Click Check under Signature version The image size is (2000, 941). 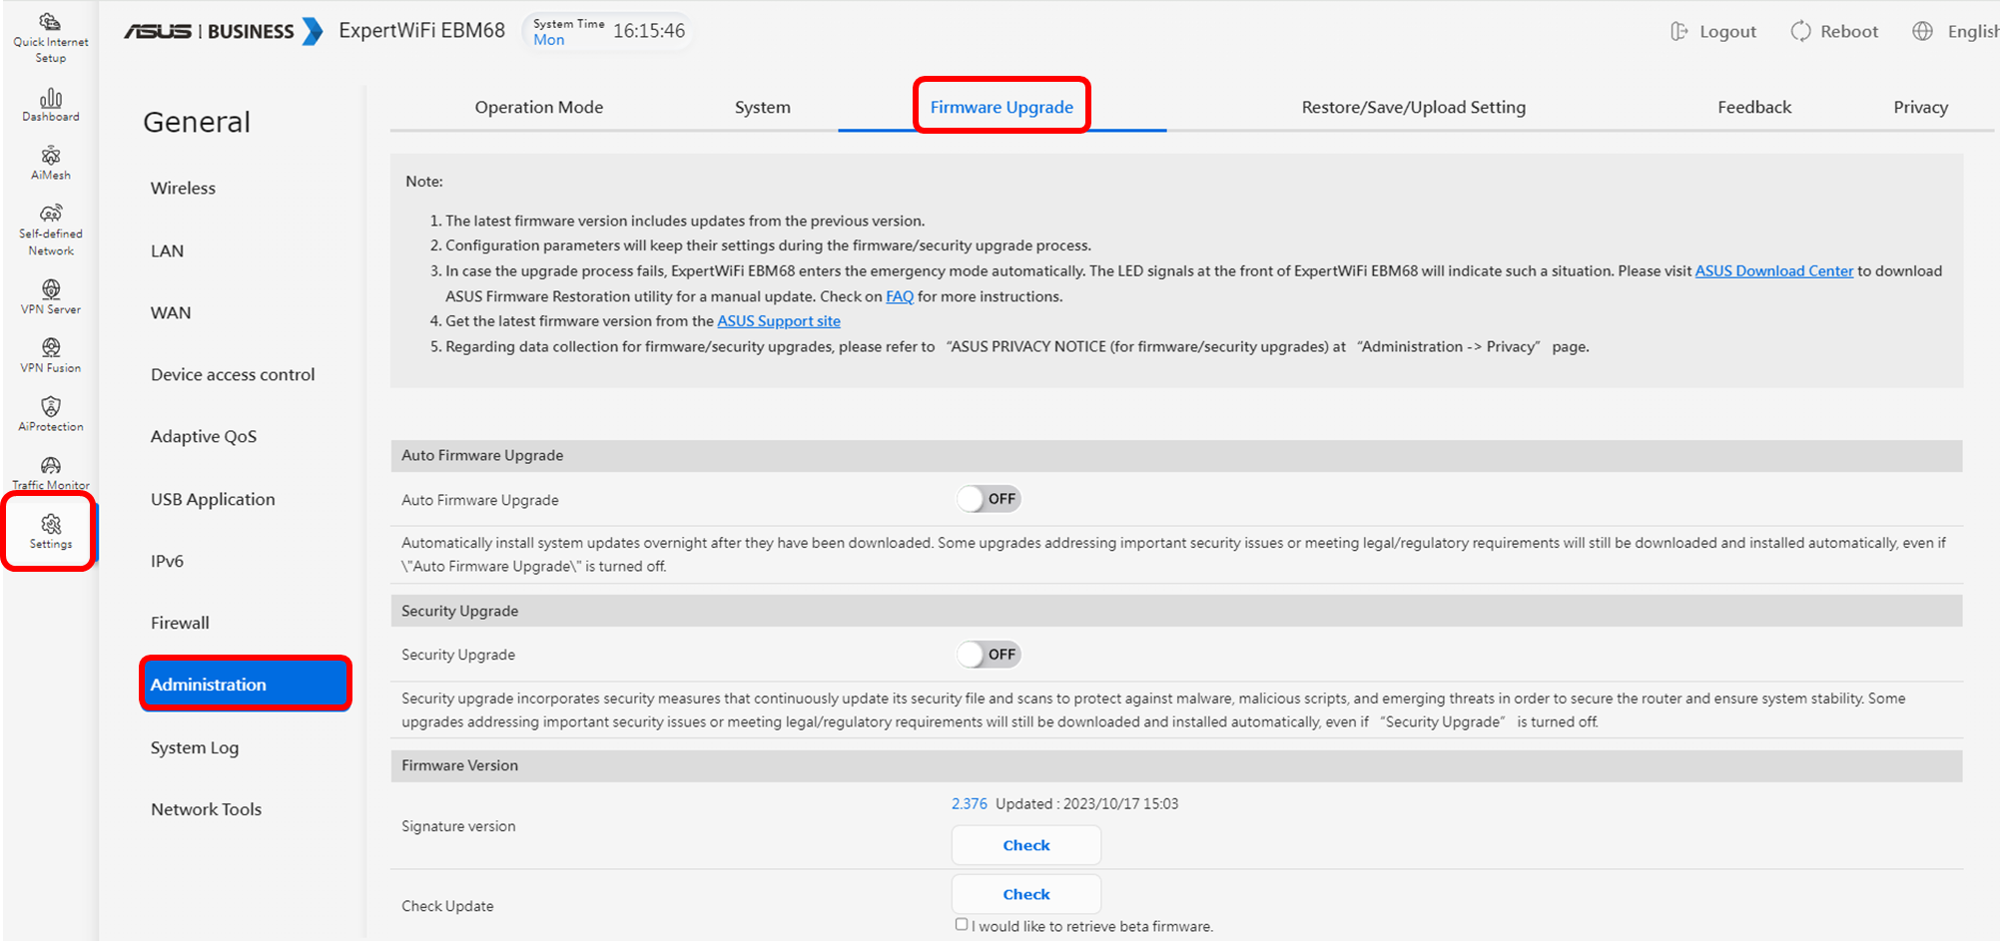pyautogui.click(x=1025, y=844)
